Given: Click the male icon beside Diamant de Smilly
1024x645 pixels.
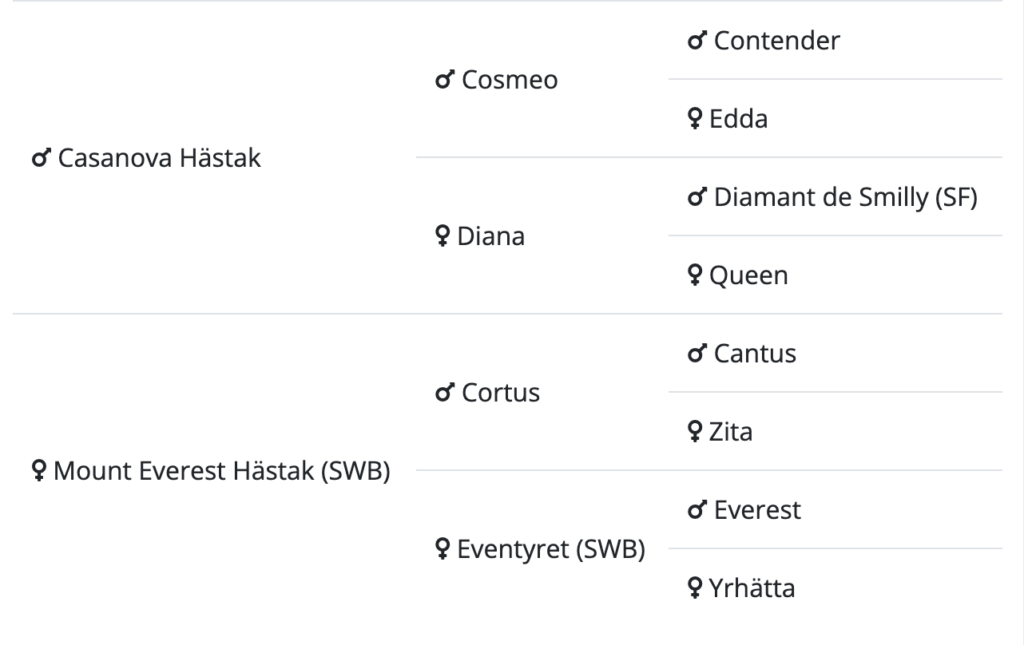Looking at the screenshot, I should tap(697, 197).
